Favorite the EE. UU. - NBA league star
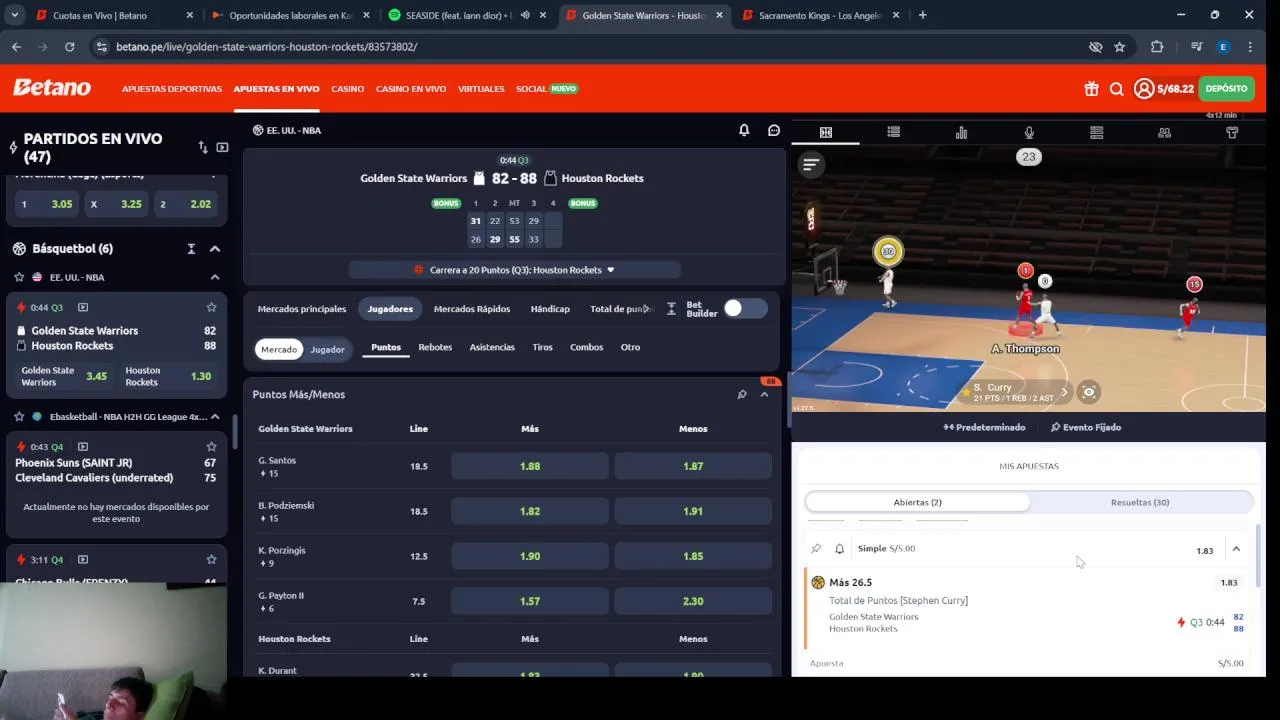The width and height of the screenshot is (1280, 720). [19, 277]
